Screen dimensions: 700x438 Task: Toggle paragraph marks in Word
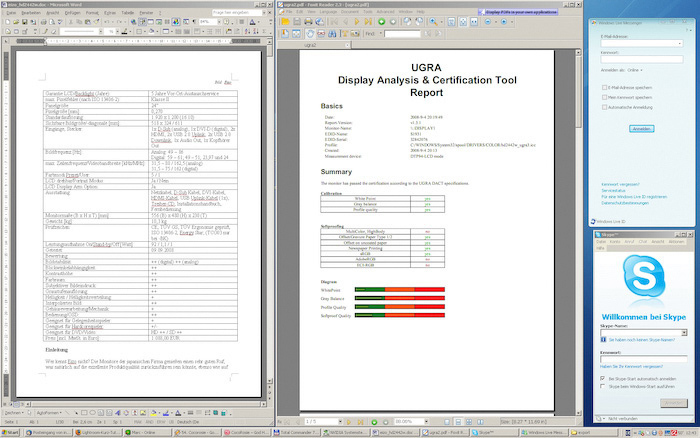(x=194, y=22)
